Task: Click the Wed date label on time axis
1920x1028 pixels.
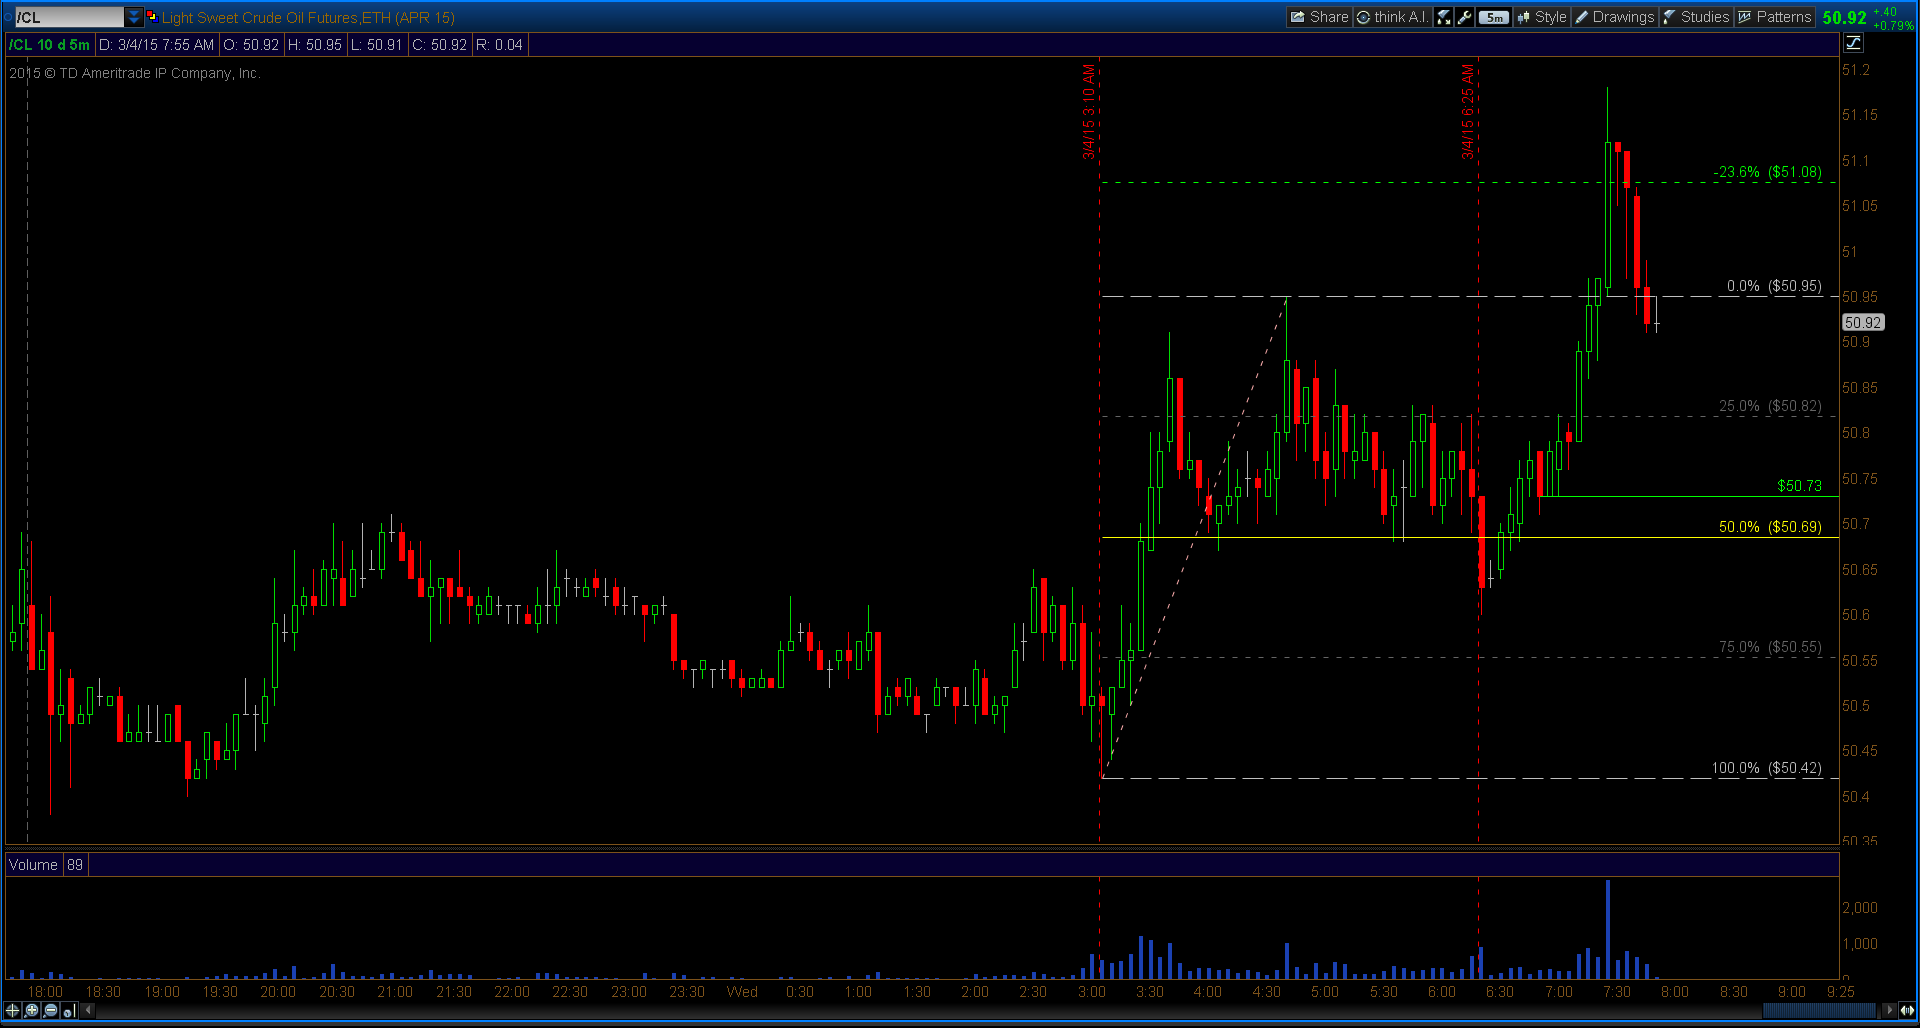Action: 742,992
